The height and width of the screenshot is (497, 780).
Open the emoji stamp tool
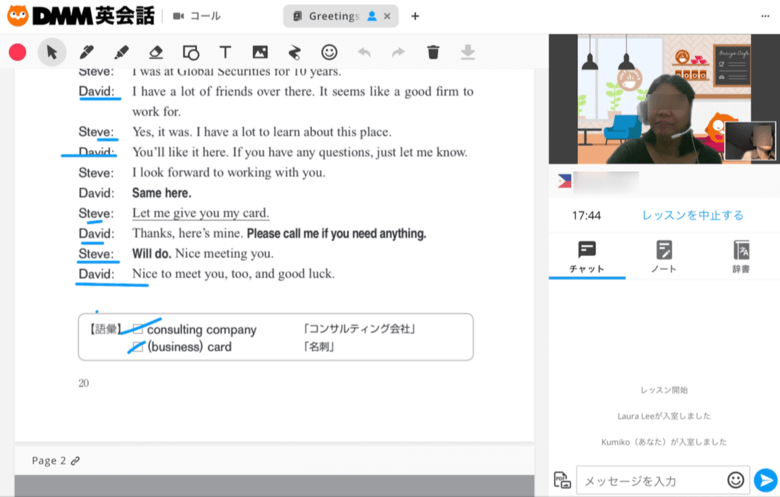(x=329, y=52)
